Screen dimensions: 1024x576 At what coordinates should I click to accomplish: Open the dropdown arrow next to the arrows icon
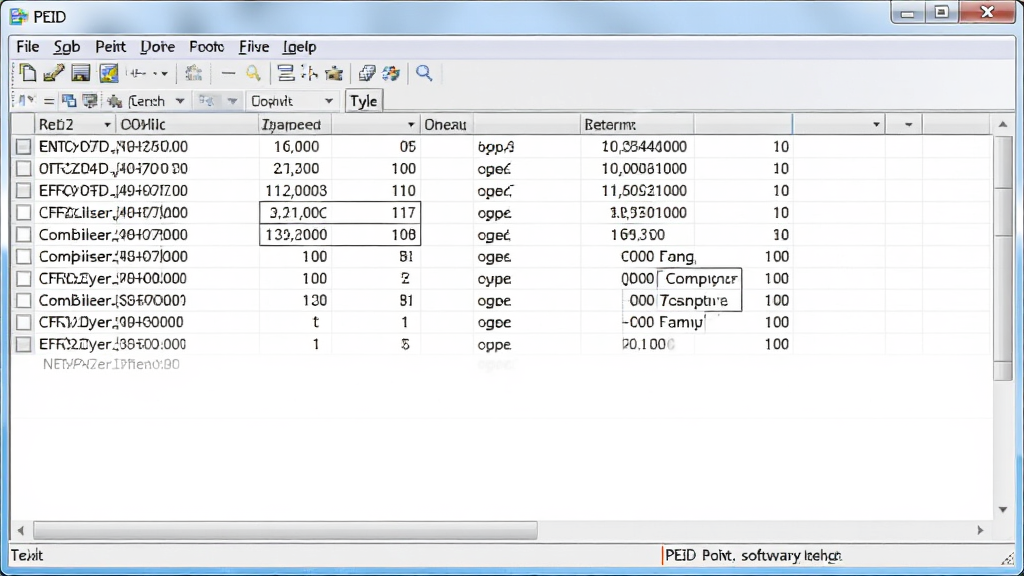point(232,101)
